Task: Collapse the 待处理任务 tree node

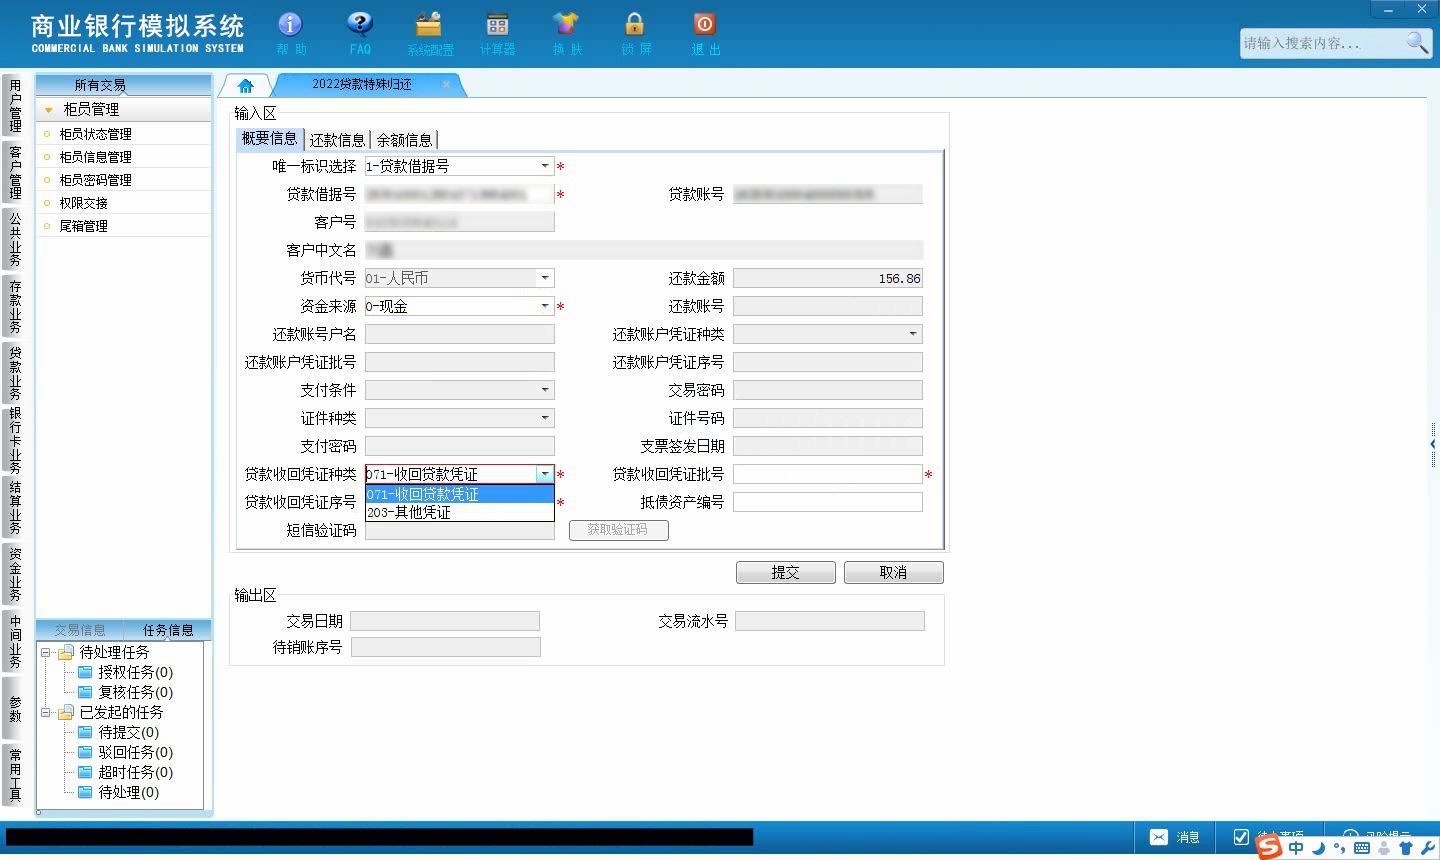Action: coord(45,652)
